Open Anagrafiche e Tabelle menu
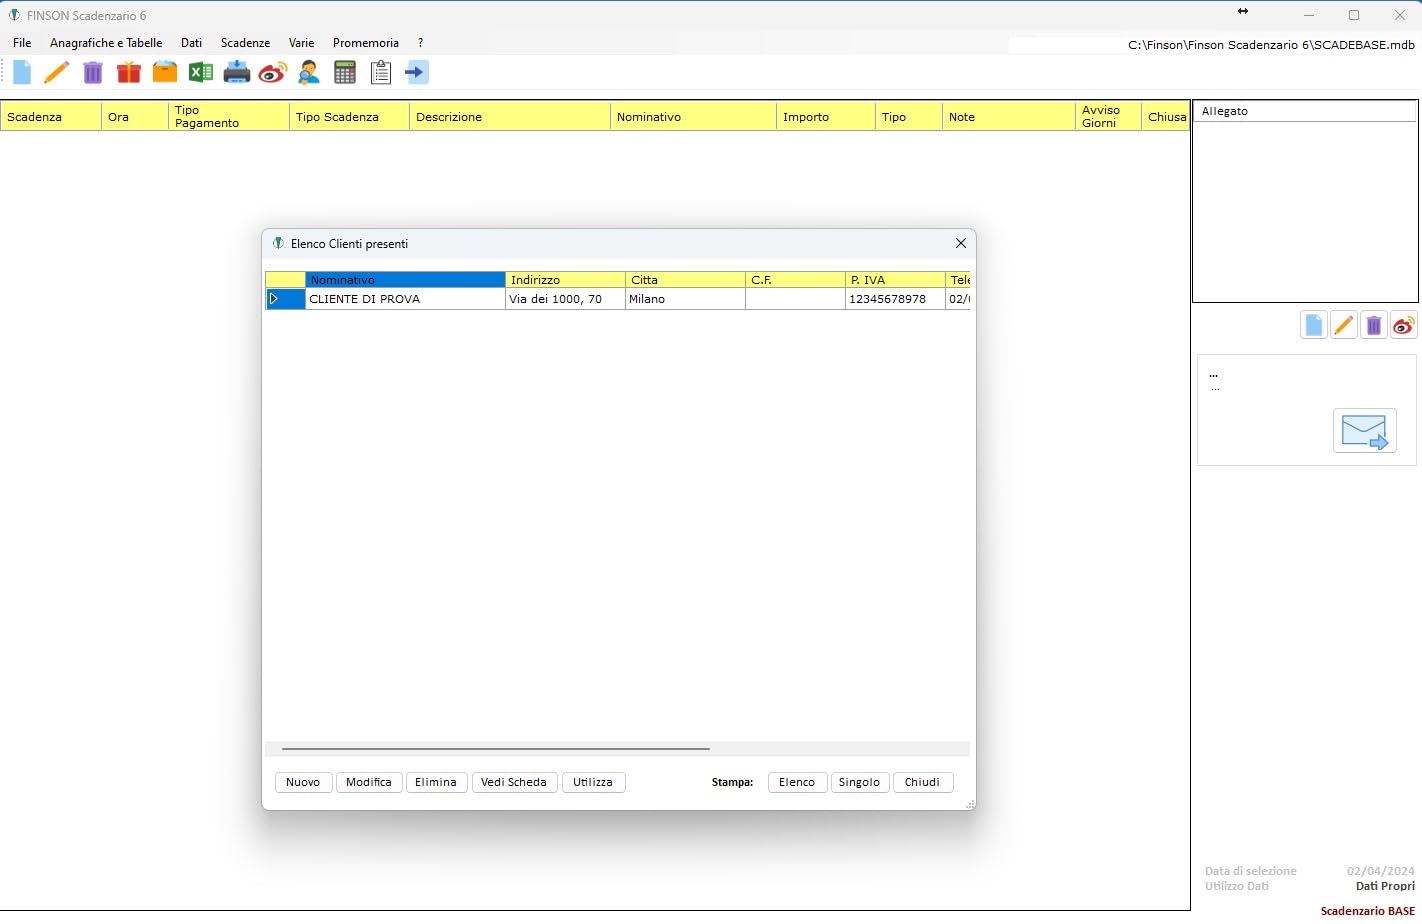This screenshot has height=924, width=1422. coord(106,43)
